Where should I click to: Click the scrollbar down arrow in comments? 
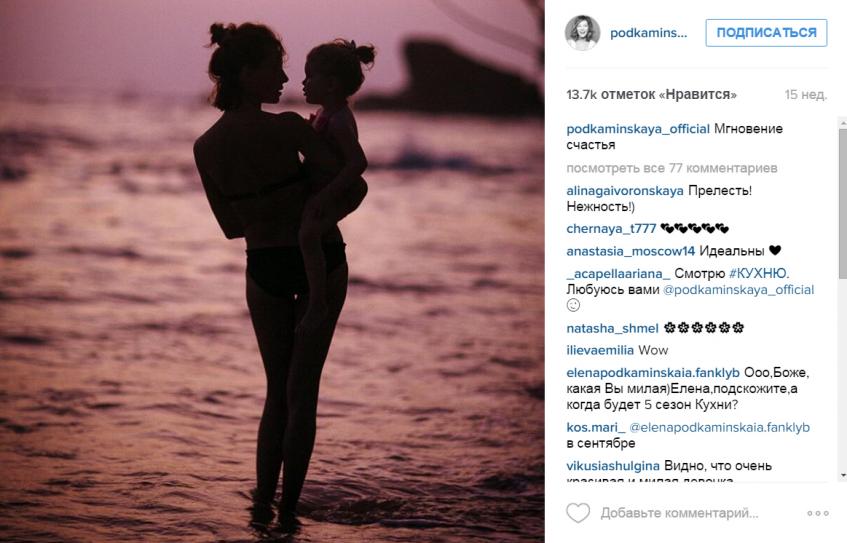(842, 476)
